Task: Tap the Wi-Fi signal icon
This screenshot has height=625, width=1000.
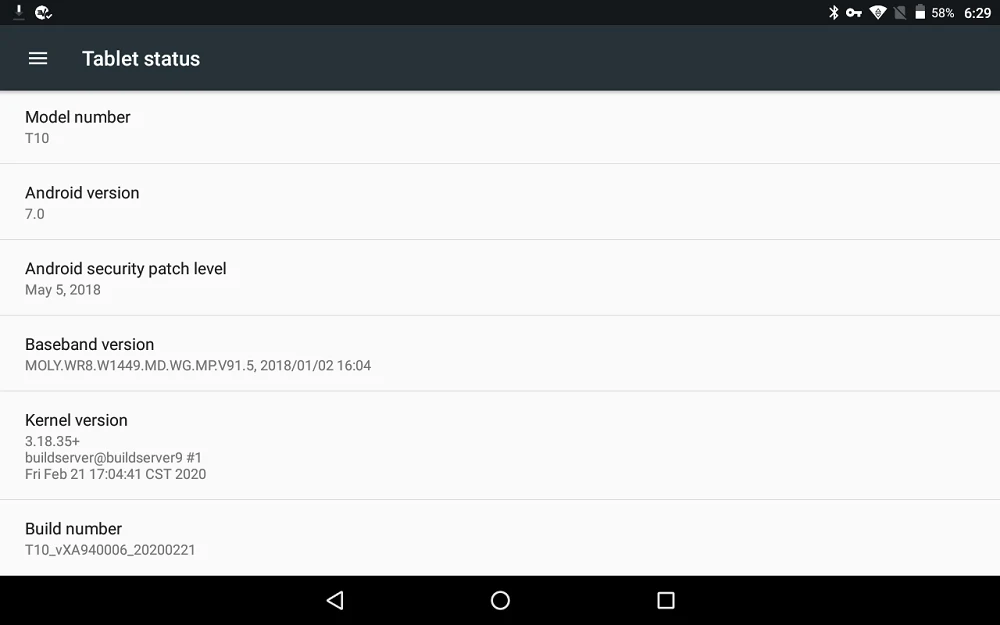Action: pos(878,13)
